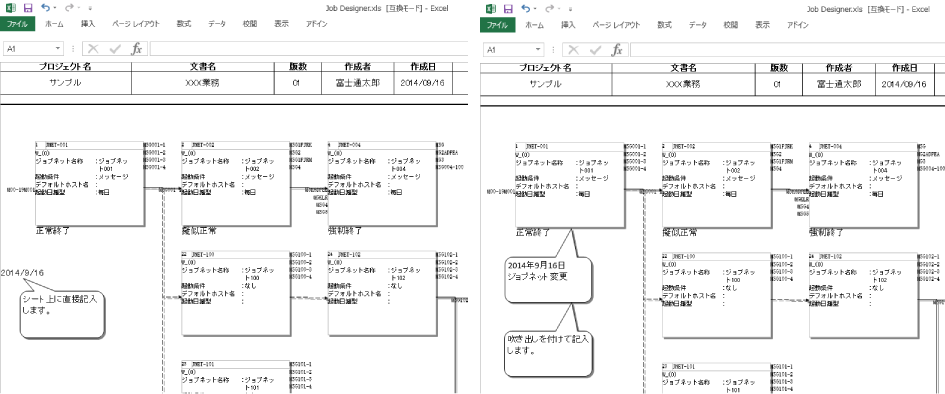Select the サンプル cell in left window
This screenshot has height=394, width=945.
66,83
